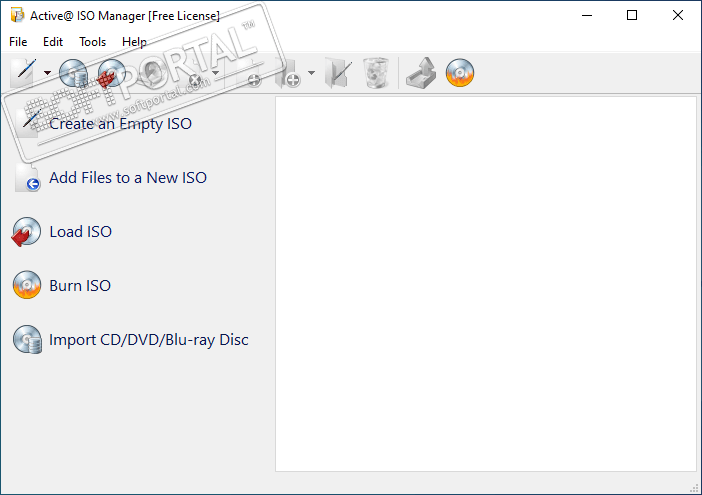Image resolution: width=702 pixels, height=495 pixels.
Task: Click the Create an Empty ISO link
Action: click(x=120, y=124)
